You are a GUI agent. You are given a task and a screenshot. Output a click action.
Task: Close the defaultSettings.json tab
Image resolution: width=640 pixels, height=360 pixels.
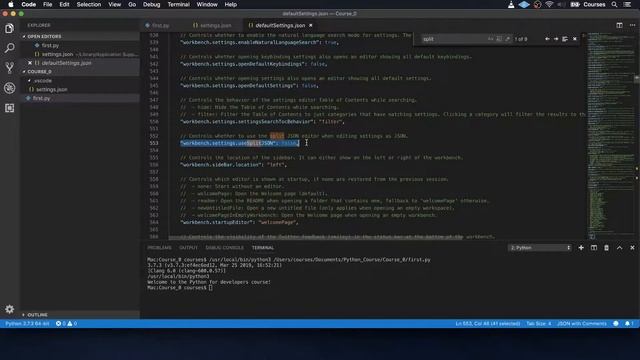(x=311, y=25)
